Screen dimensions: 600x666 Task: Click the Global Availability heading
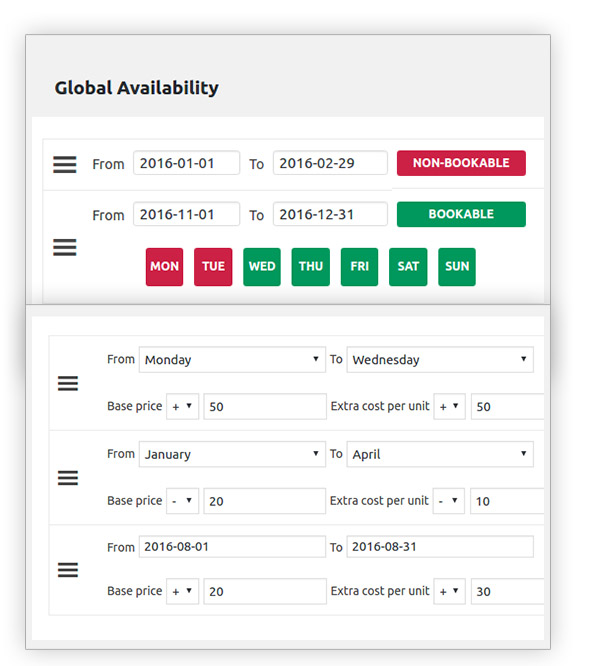[137, 88]
